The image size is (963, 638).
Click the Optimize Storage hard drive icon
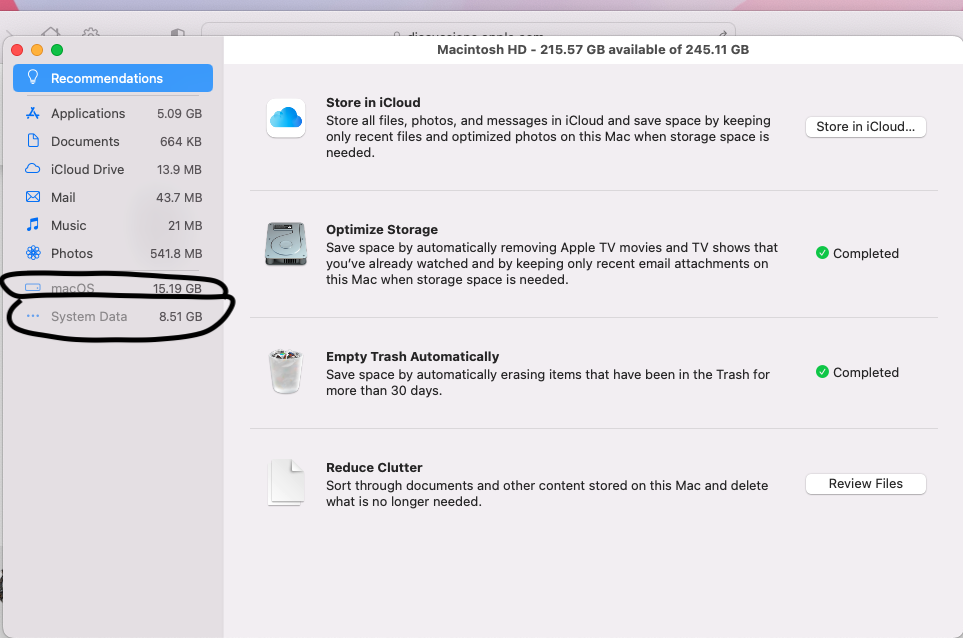tap(286, 244)
